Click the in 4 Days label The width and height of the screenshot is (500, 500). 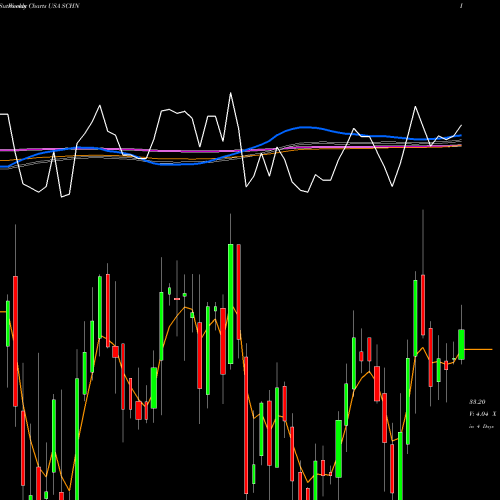[x=481, y=426]
